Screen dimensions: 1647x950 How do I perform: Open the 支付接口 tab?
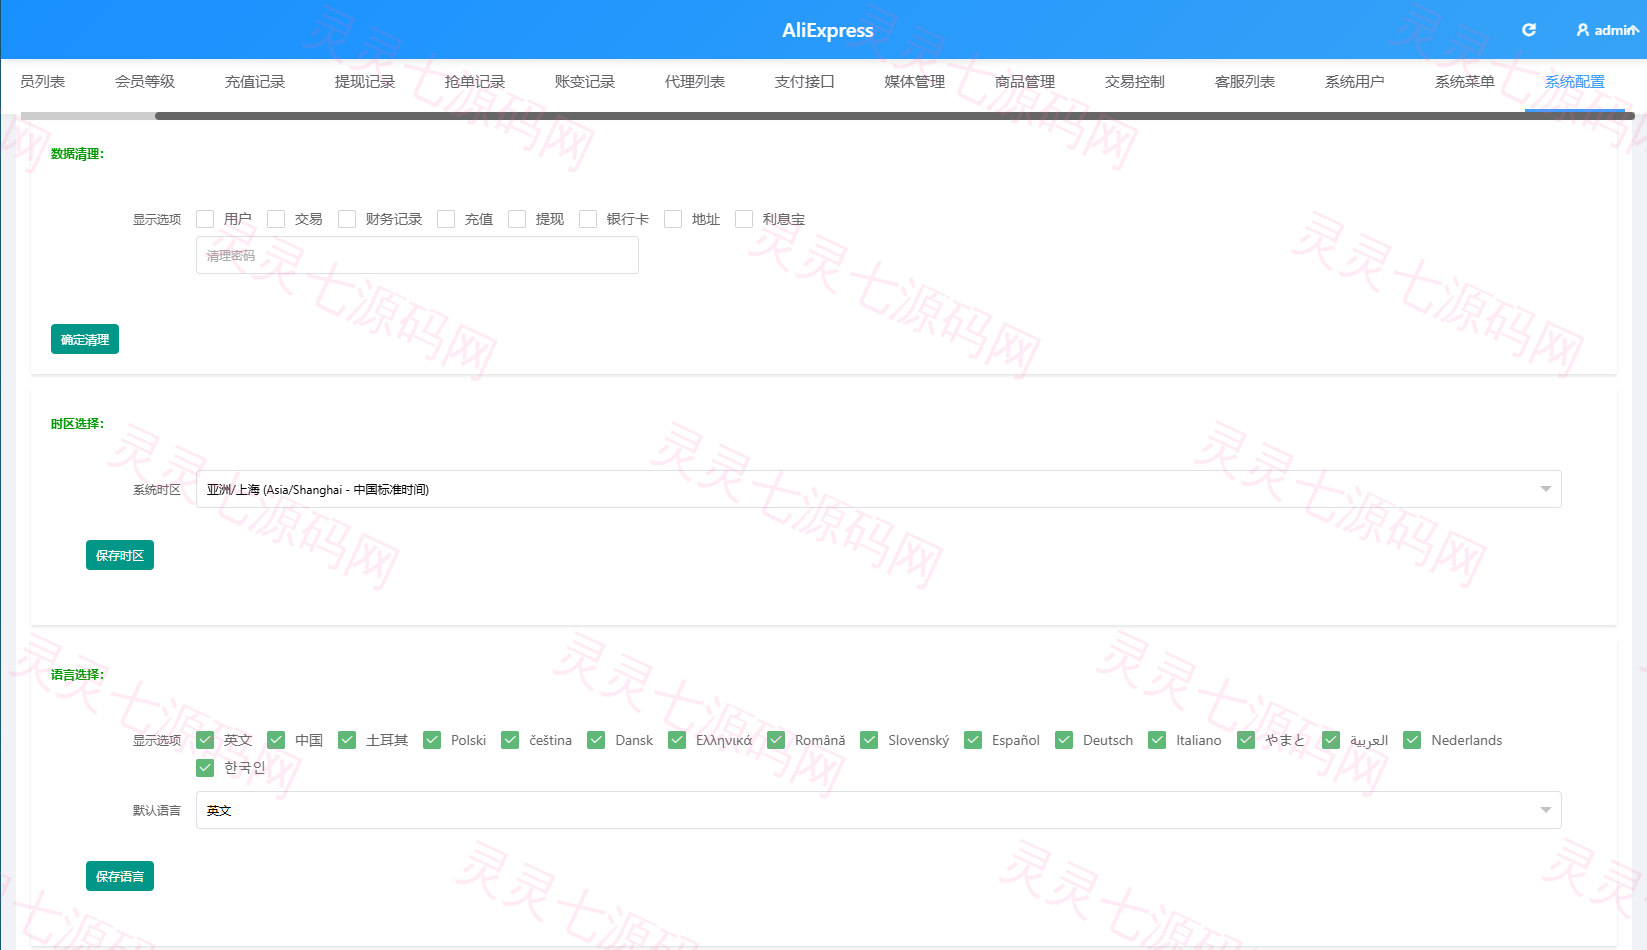(805, 82)
